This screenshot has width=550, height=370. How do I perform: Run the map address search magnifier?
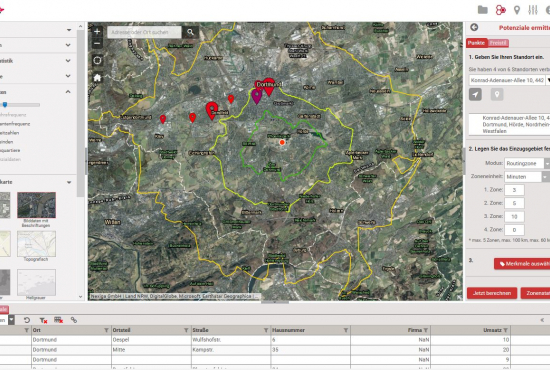coord(190,32)
